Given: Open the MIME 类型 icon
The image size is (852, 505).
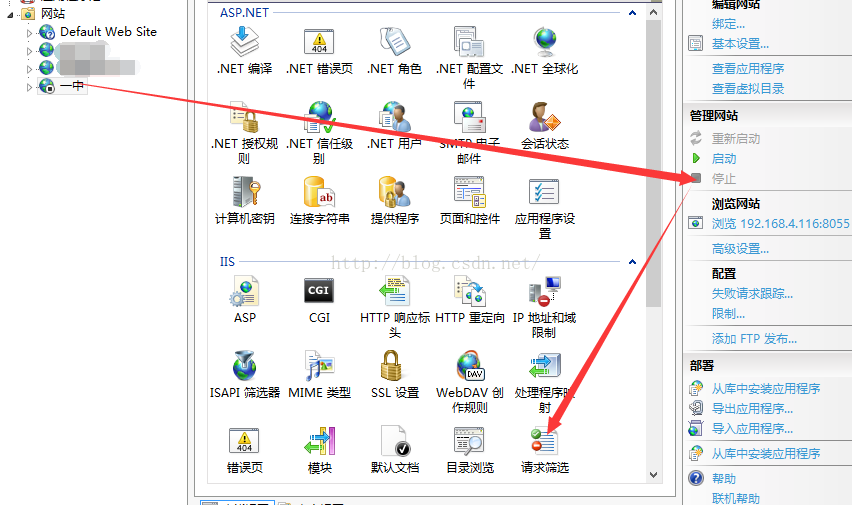Looking at the screenshot, I should pyautogui.click(x=319, y=366).
